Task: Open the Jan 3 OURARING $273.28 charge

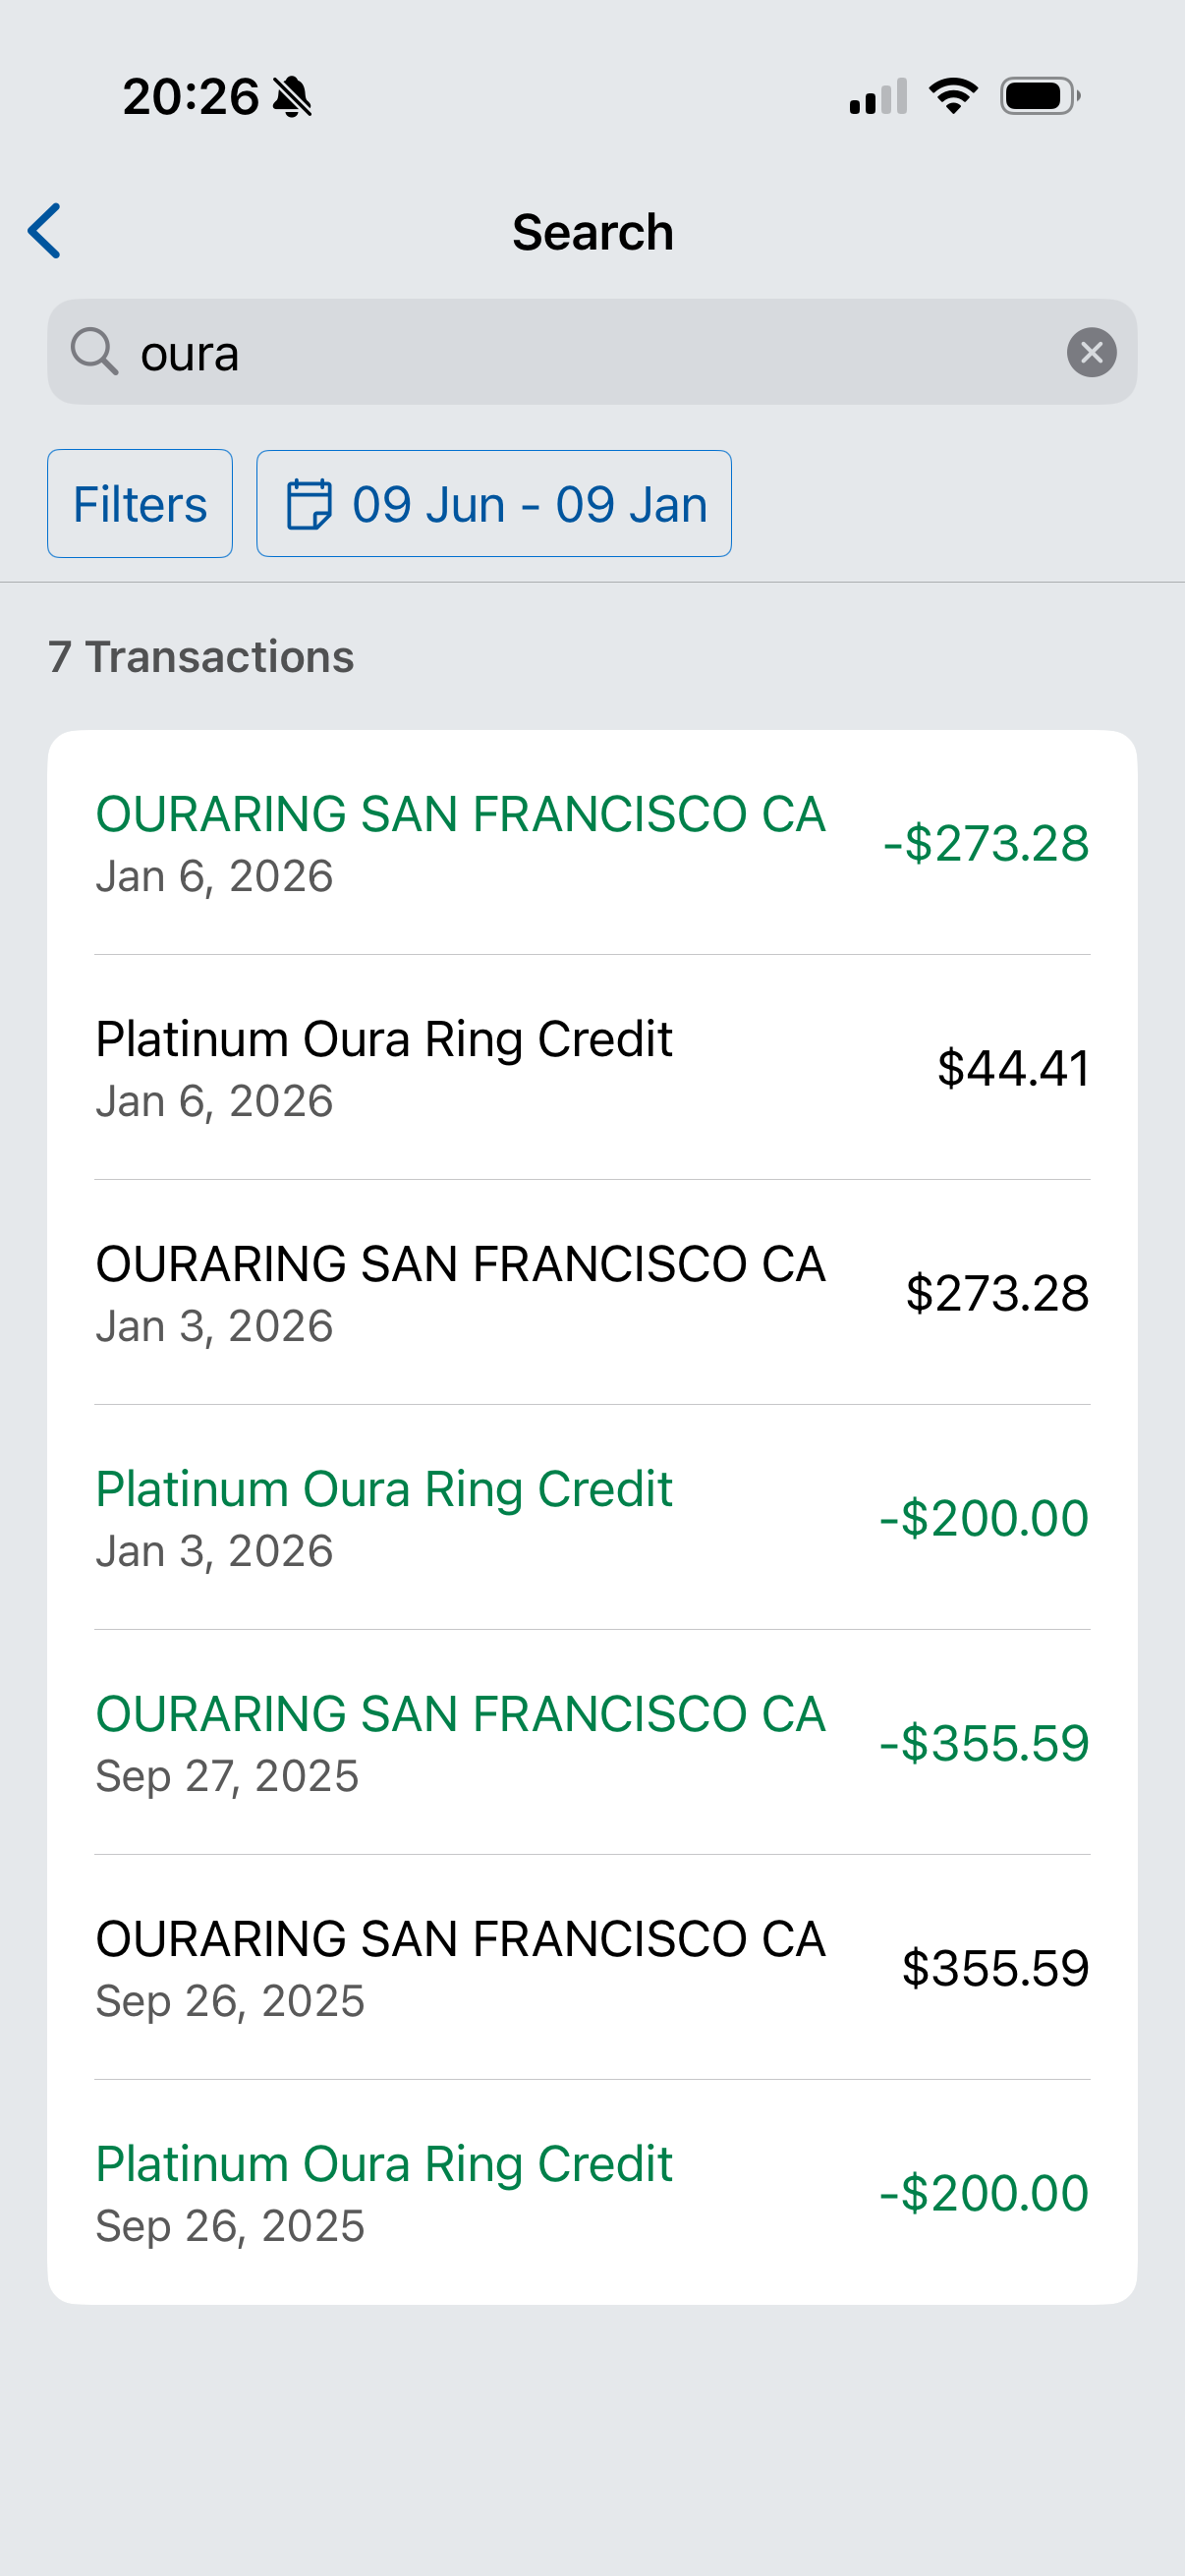Action: tap(592, 1293)
